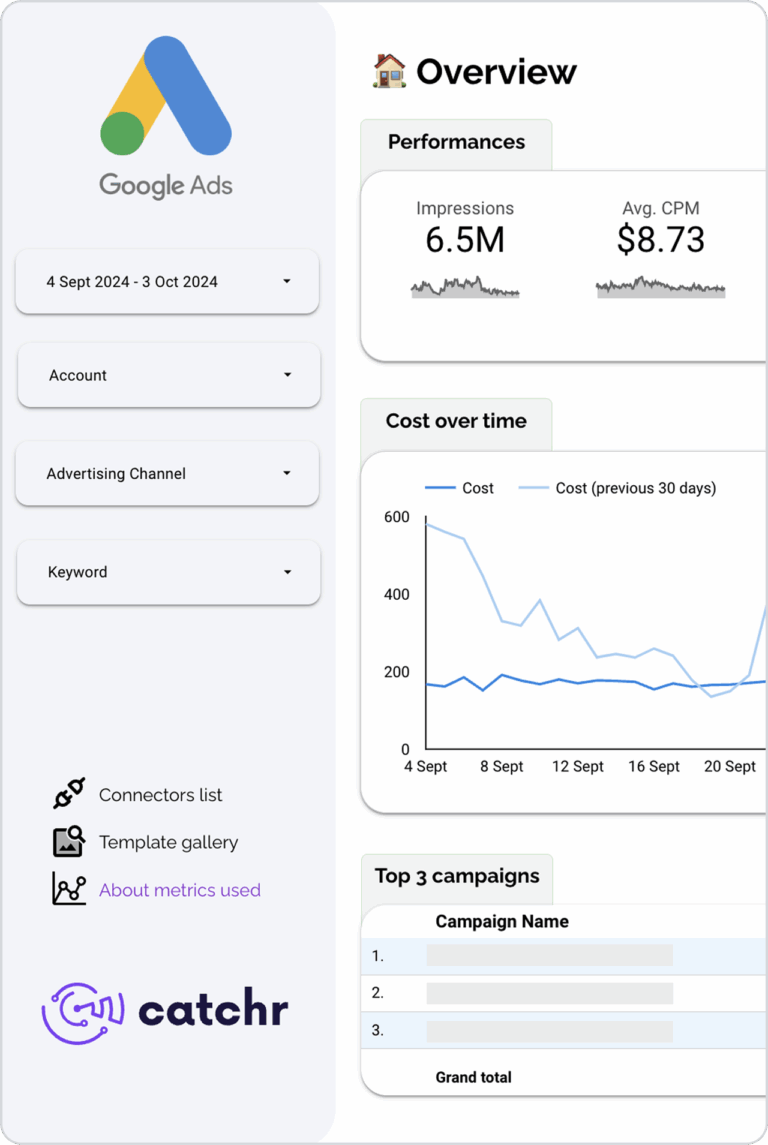This screenshot has height=1145, width=768.
Task: Open the Advertising Channel dropdown
Action: click(168, 473)
